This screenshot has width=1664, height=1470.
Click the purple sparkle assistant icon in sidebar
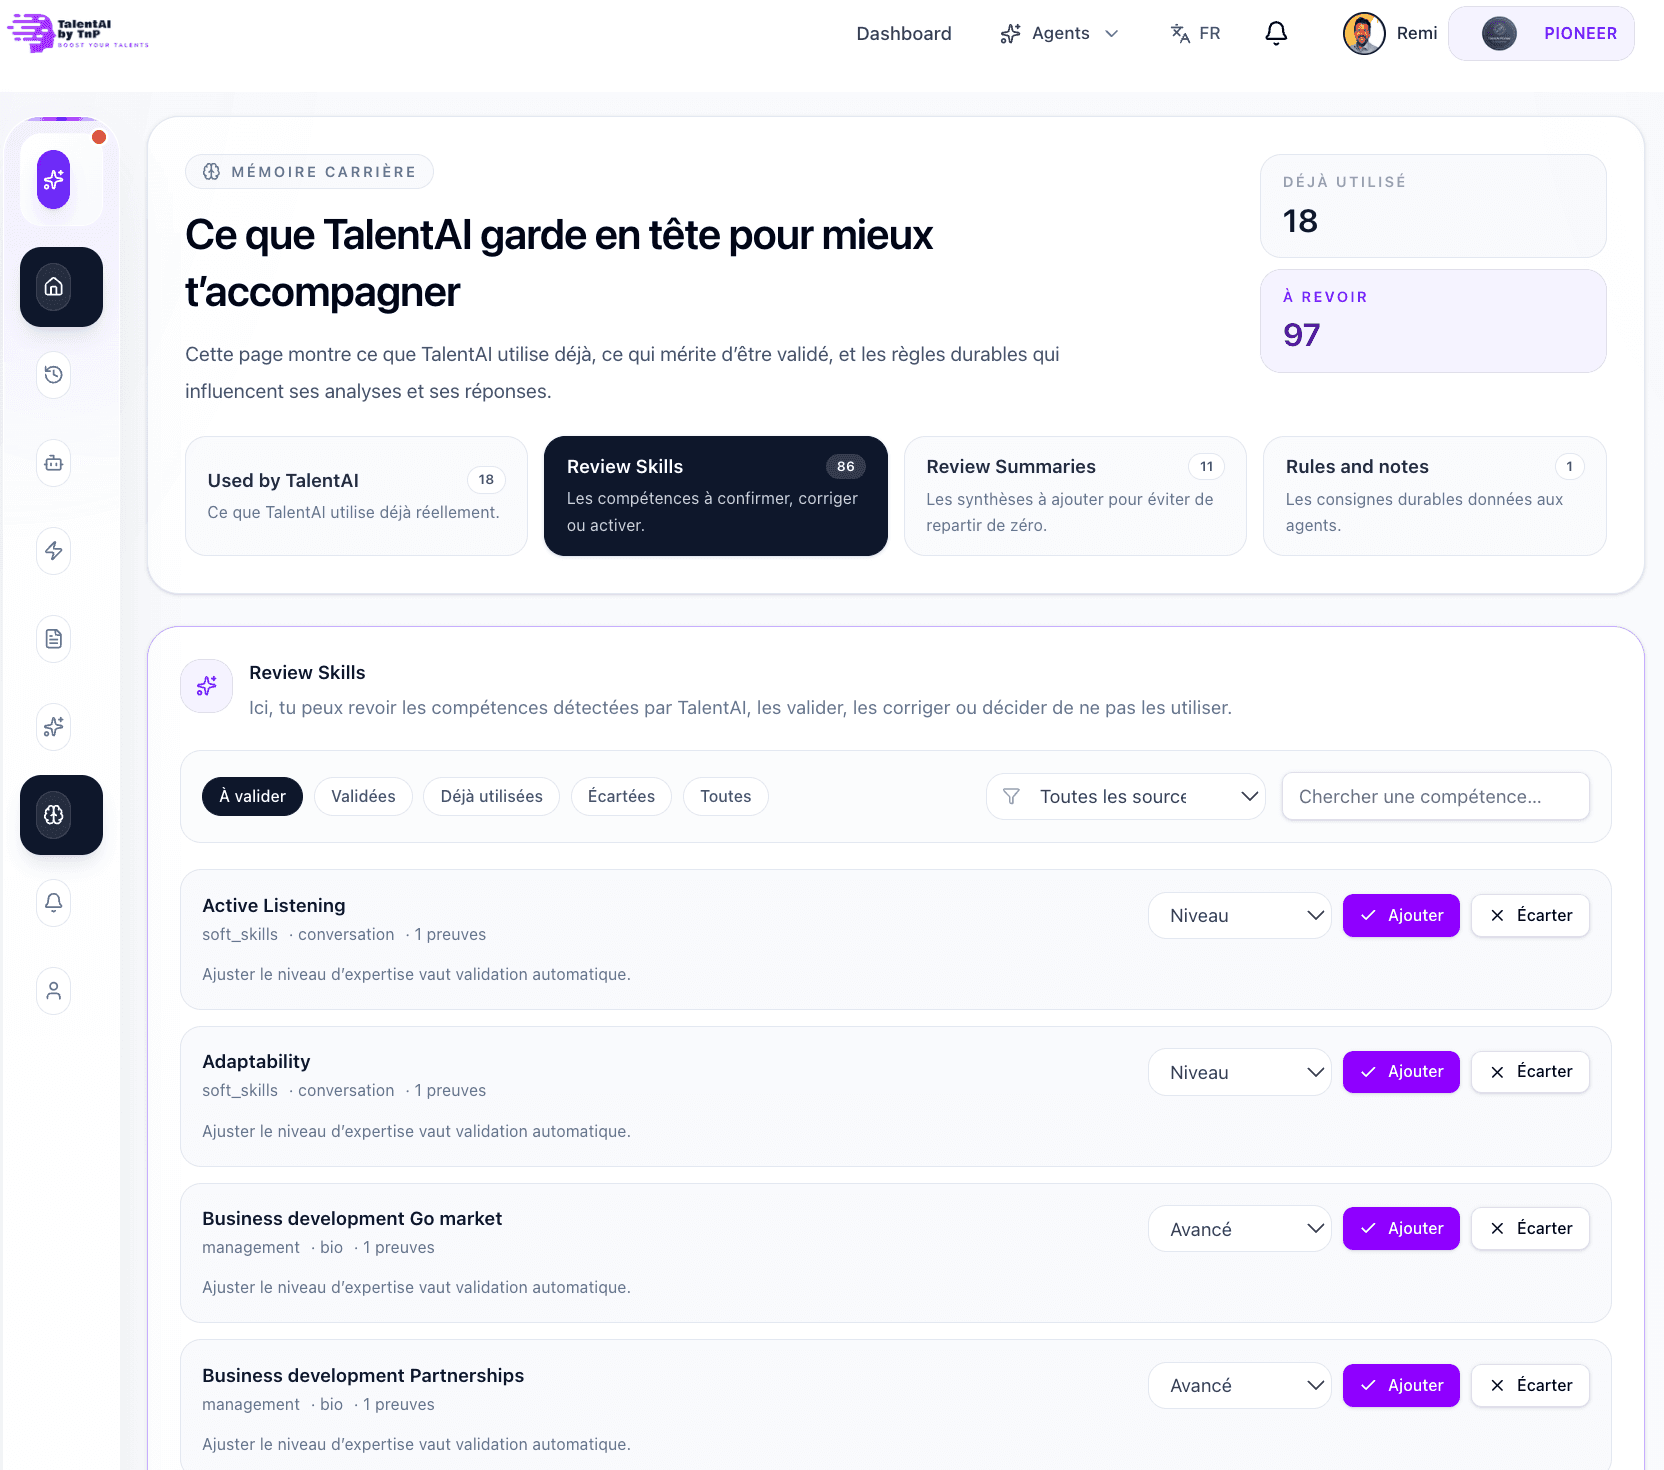point(54,180)
